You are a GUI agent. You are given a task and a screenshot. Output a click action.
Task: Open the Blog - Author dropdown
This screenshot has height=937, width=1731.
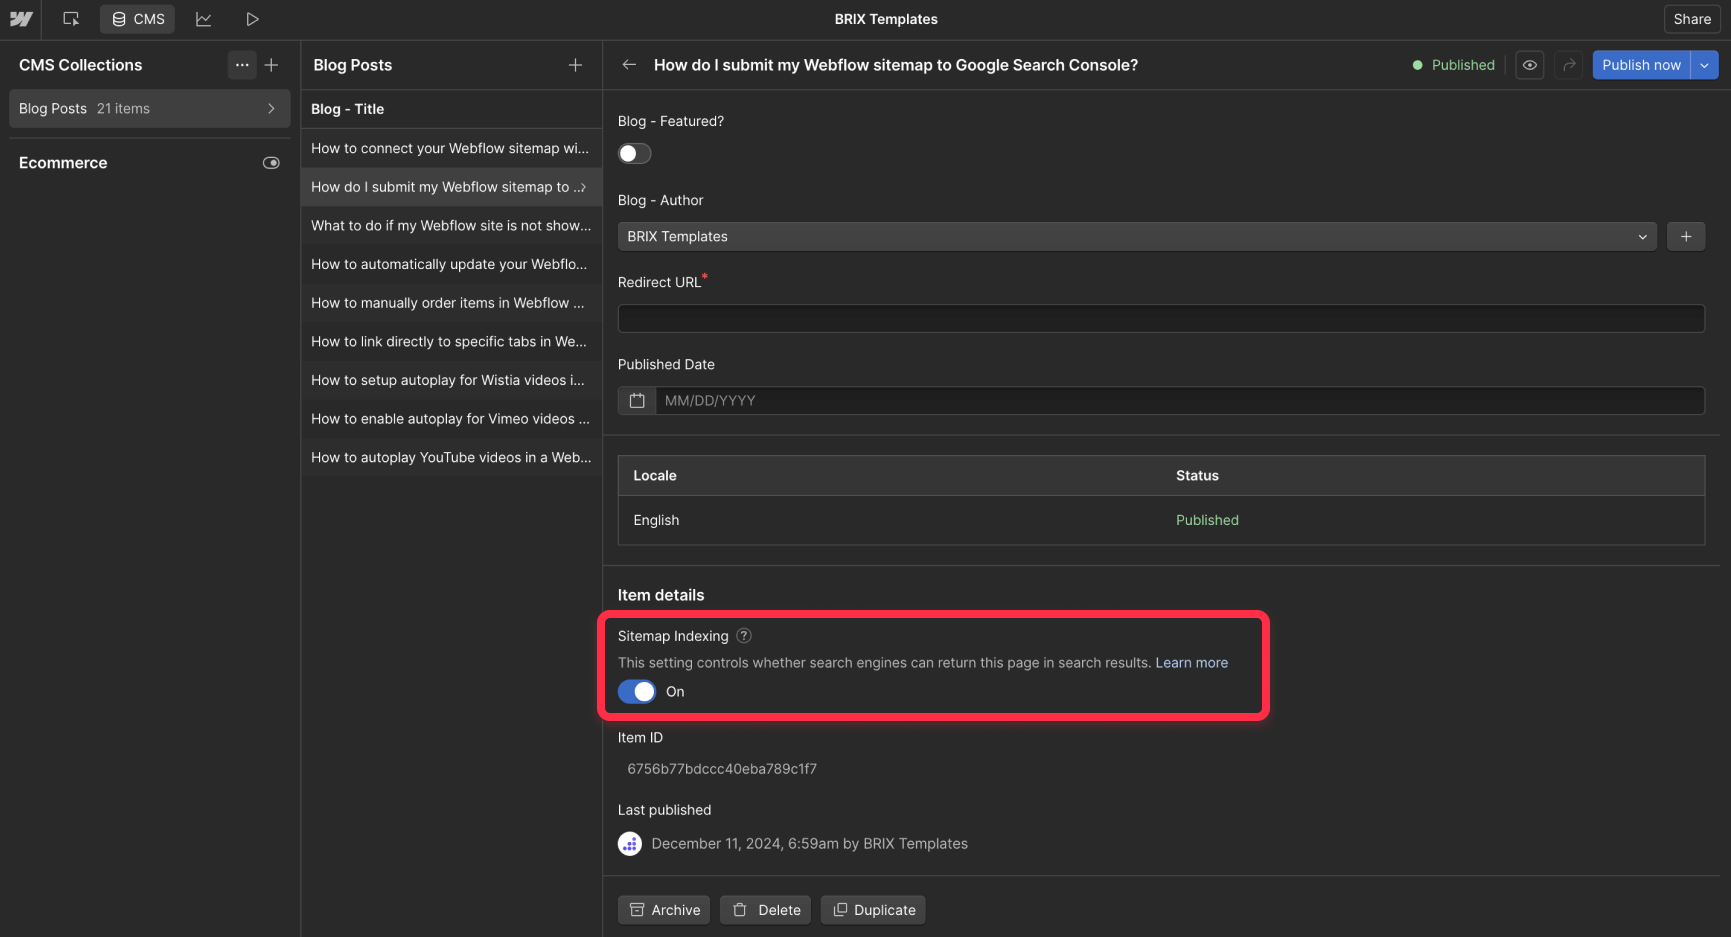(x=1137, y=237)
